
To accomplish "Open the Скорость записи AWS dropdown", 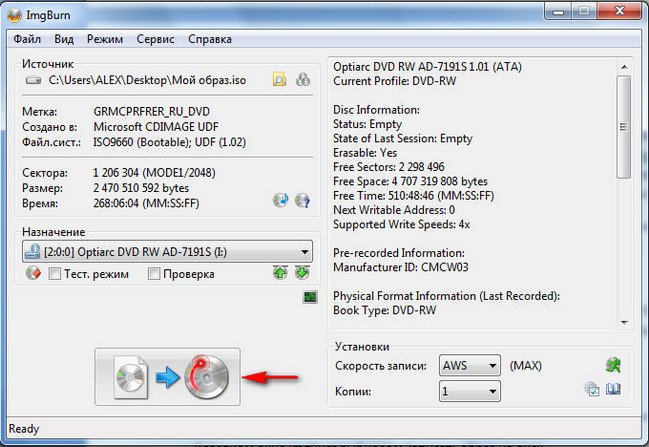I will tap(470, 365).
